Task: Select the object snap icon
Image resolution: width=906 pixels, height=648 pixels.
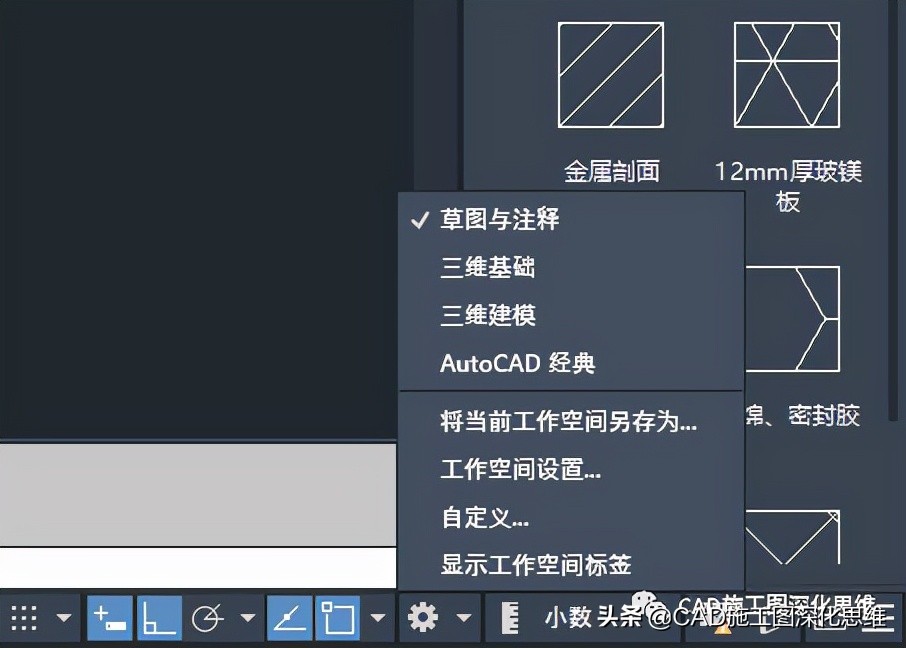Action: pyautogui.click(x=340, y=617)
